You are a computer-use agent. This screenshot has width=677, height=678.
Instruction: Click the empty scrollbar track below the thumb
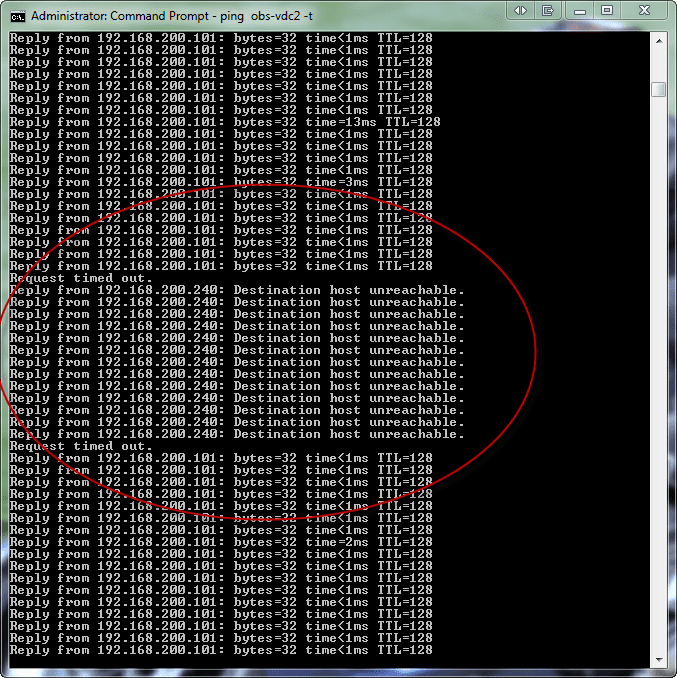[x=659, y=374]
